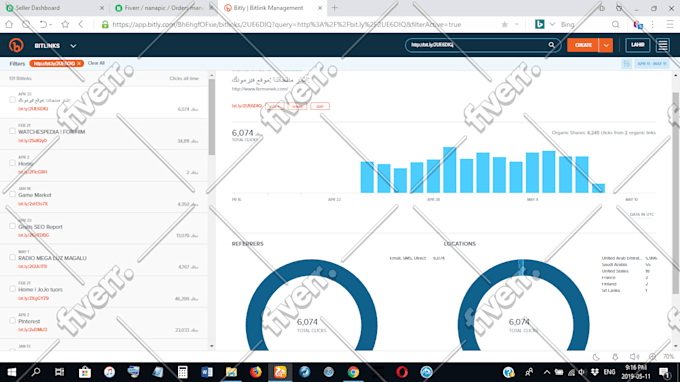Click the SHARE button beside the short link
680x382 pixels.
coord(297,106)
